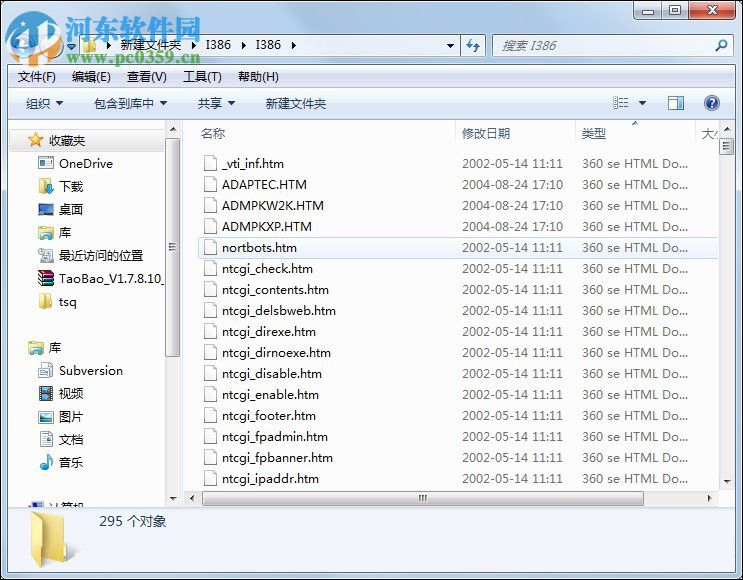Click the OneDrive icon in sidebar
743x580 pixels.
pos(46,163)
